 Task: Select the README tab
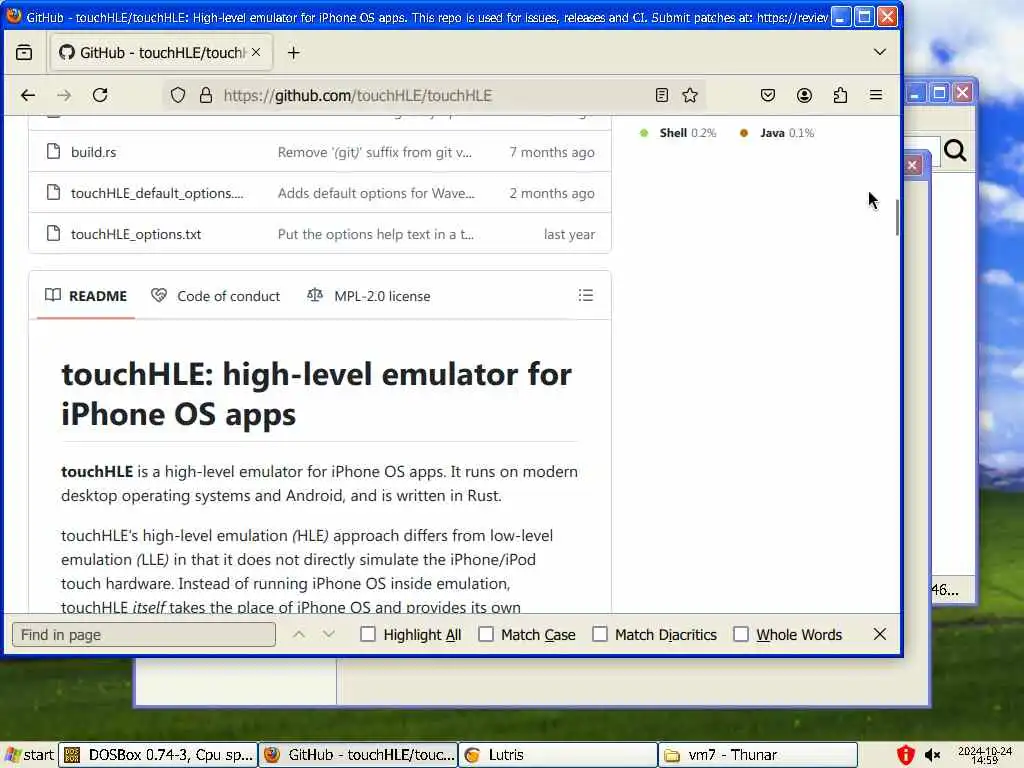86,296
